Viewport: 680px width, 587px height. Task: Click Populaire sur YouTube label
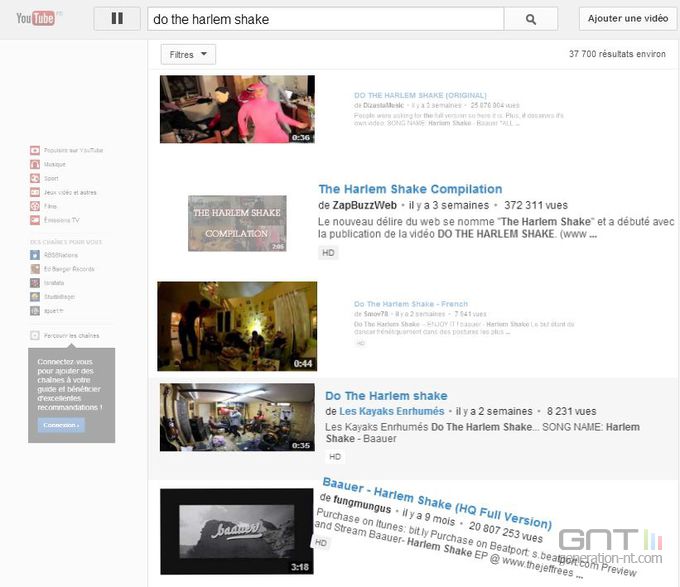point(73,150)
